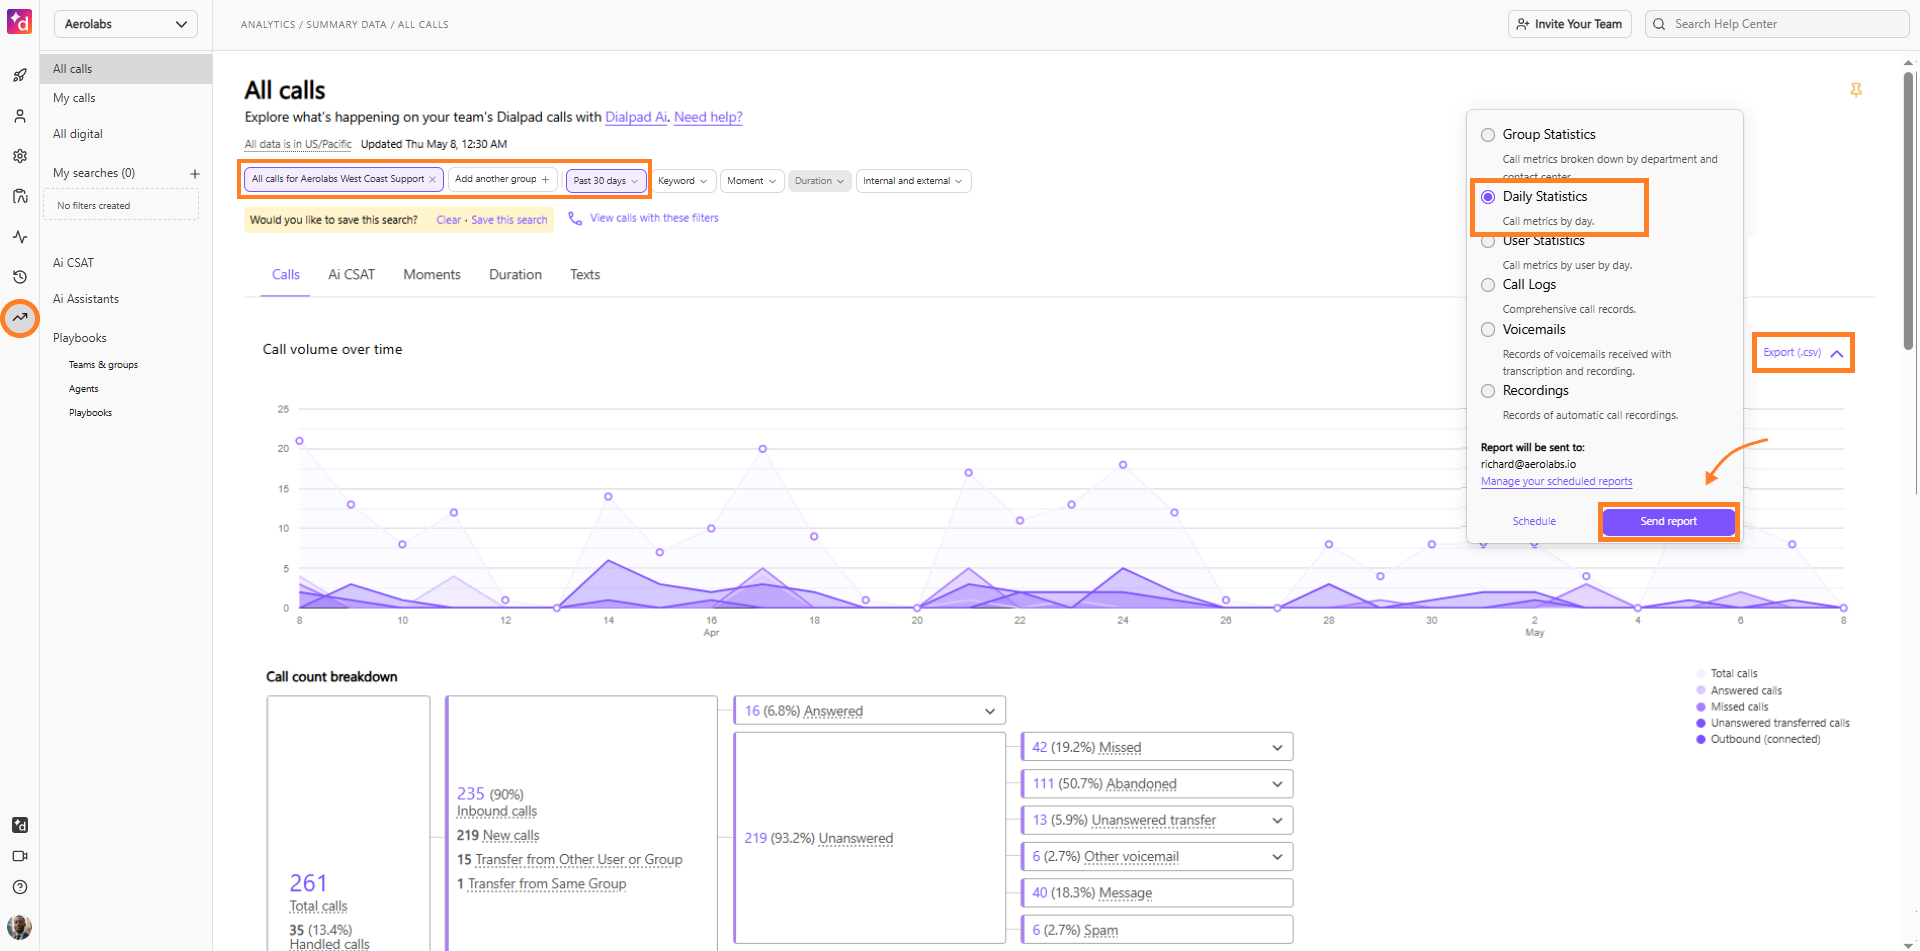
Task: Click the Search Help Center field
Action: [1777, 24]
